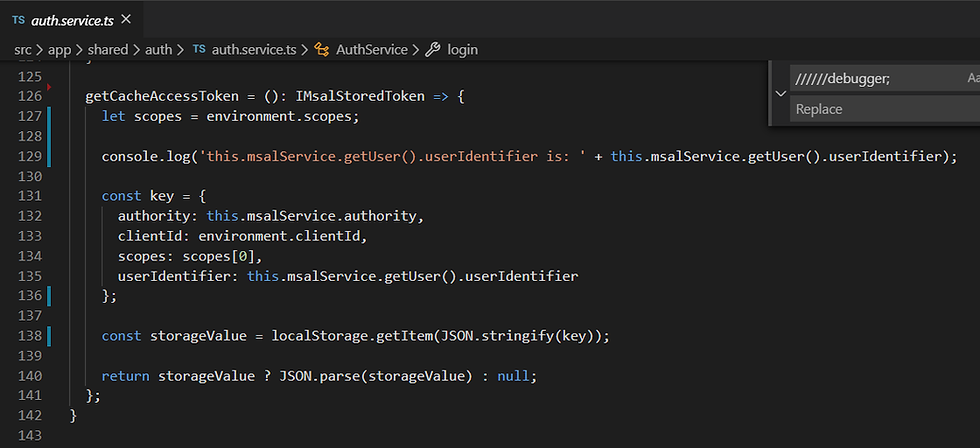Click the login method wrench icon
Image resolution: width=980 pixels, height=448 pixels.
point(433,49)
